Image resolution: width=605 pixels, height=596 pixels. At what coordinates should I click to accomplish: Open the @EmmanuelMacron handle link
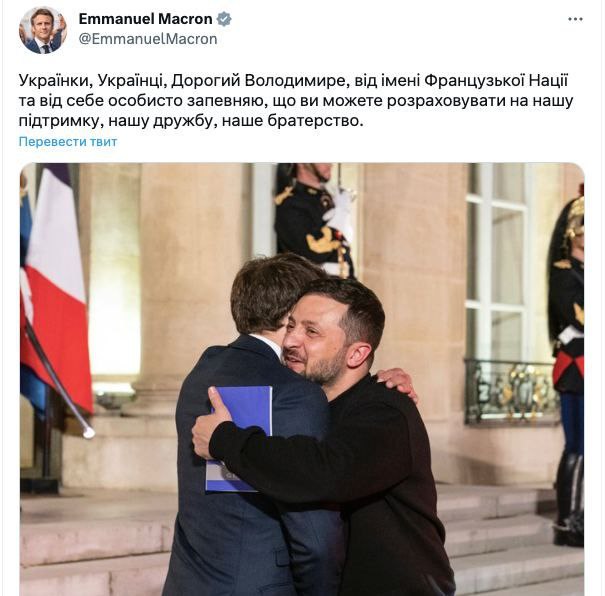coord(148,39)
